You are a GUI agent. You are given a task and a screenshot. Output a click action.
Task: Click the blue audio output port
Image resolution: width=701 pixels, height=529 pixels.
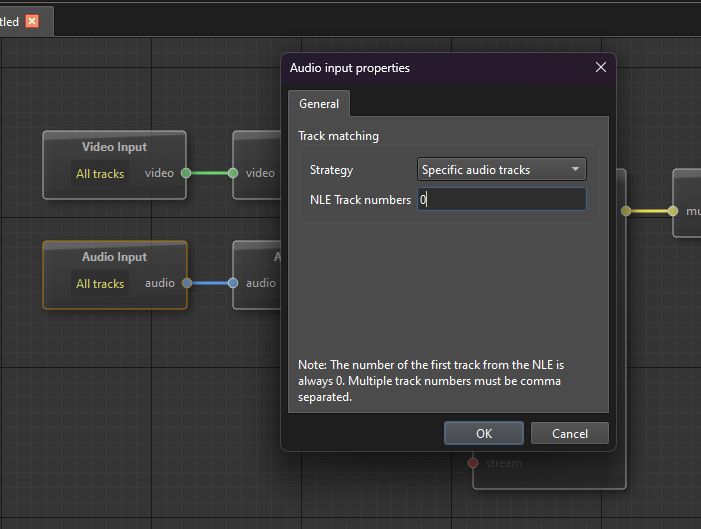[x=186, y=283]
